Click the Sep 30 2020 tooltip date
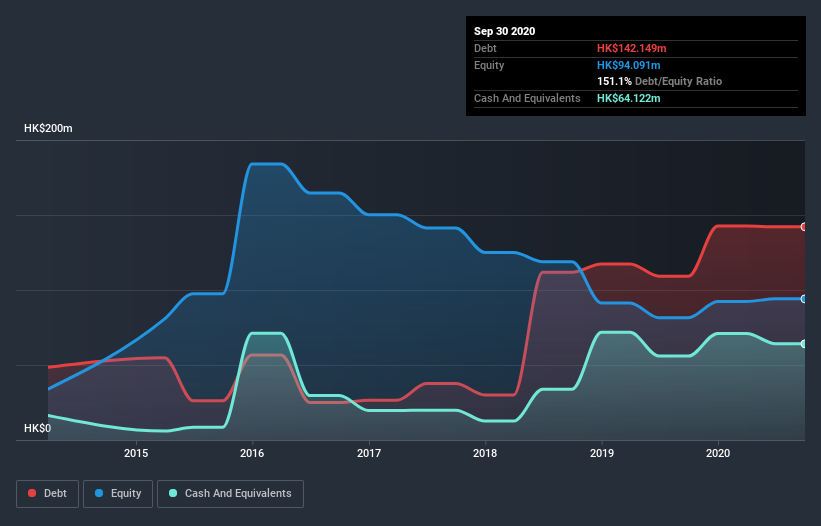The height and width of the screenshot is (526, 821). point(505,31)
